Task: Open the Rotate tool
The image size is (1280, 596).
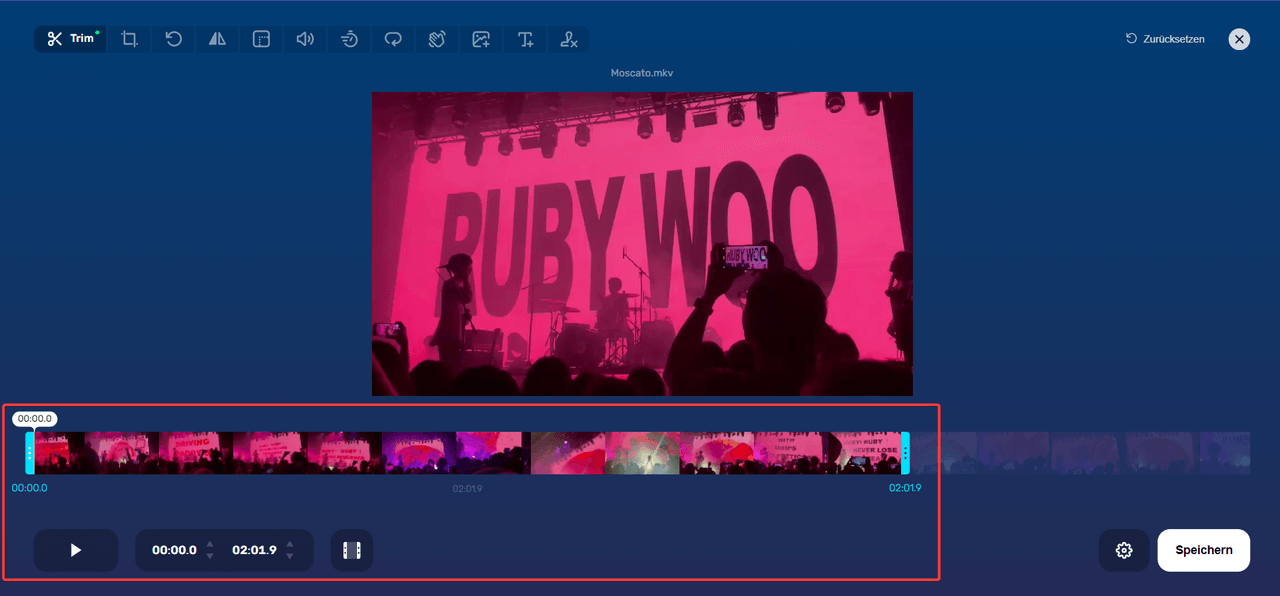Action: tap(173, 39)
